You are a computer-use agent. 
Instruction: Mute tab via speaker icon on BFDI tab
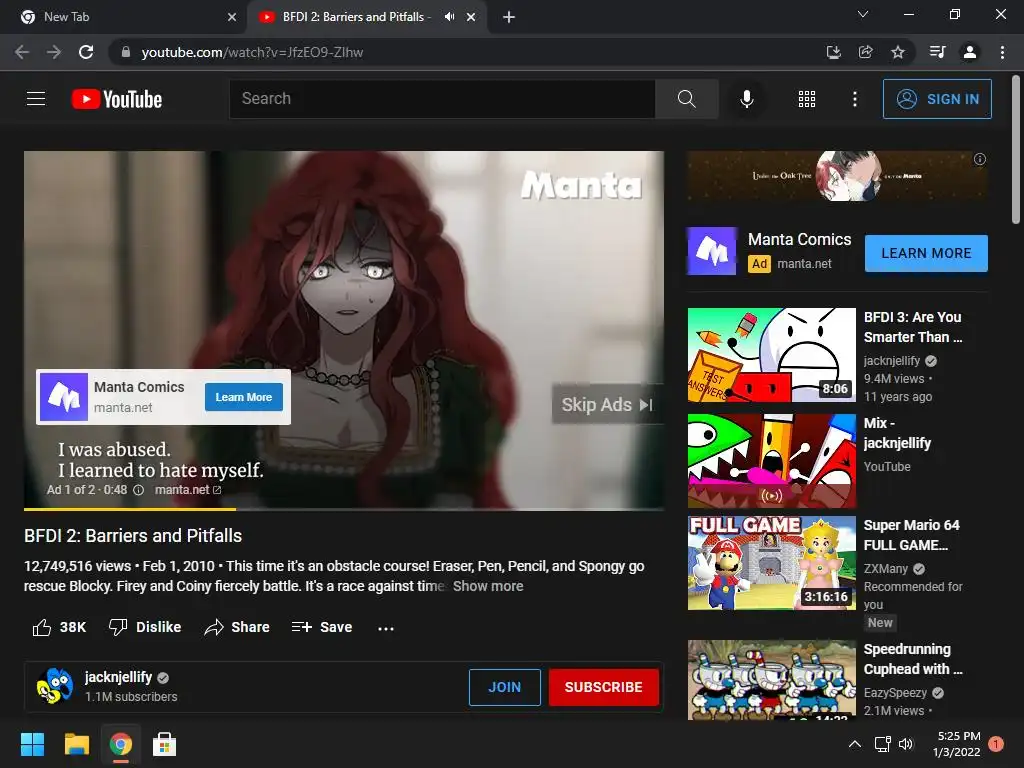pos(449,17)
